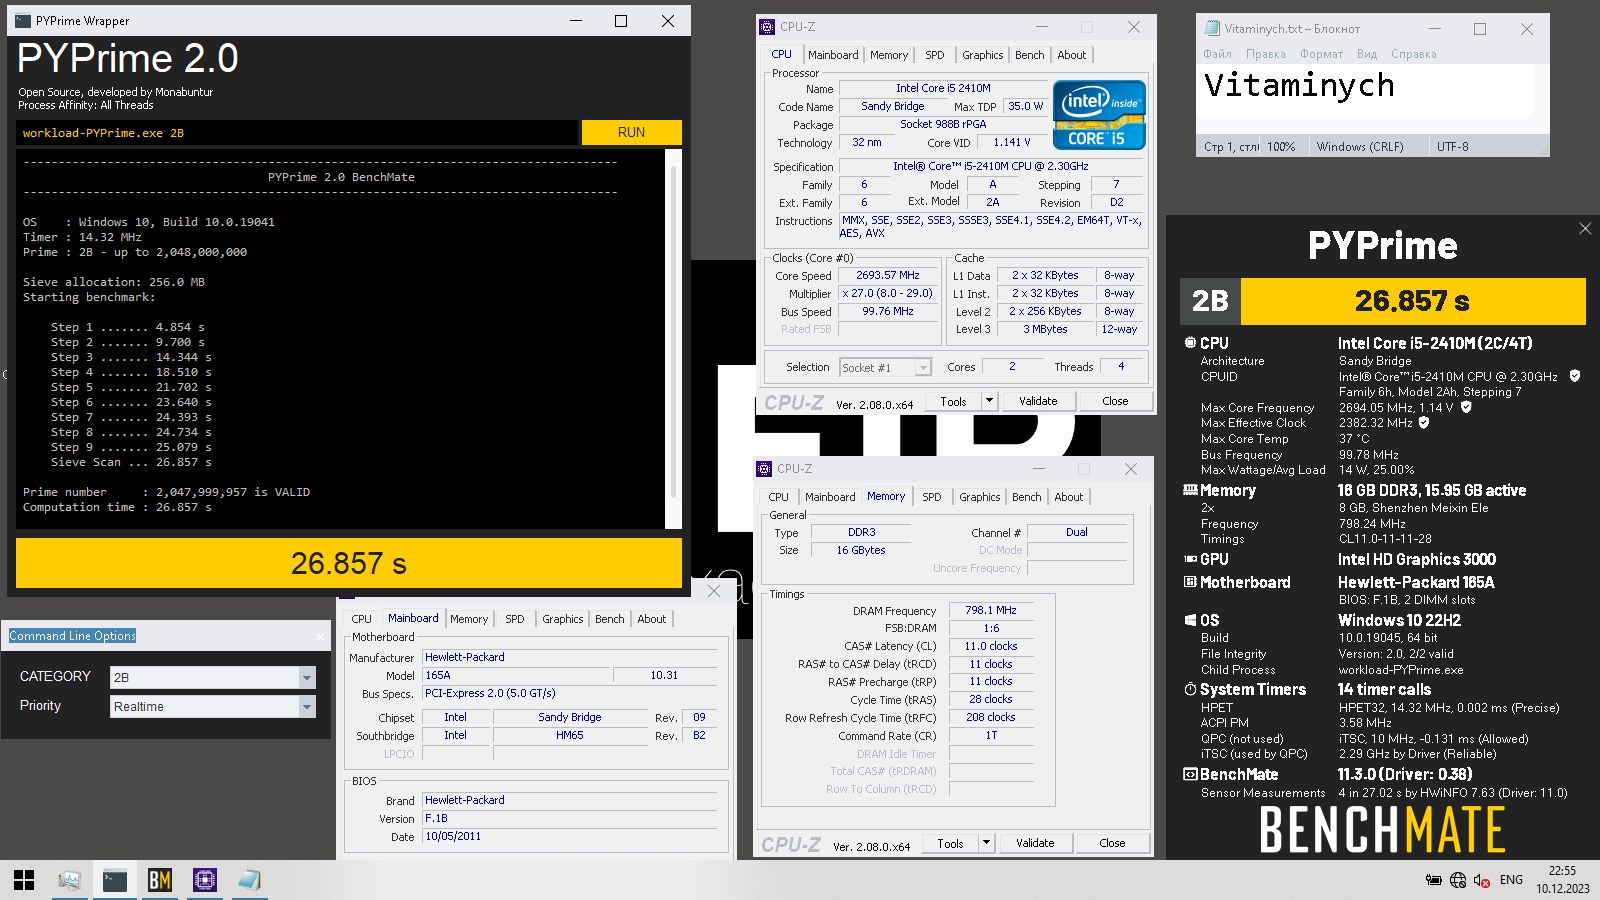1600x900 pixels.
Task: Click the Intel Core i5 logo in CPU-Z
Action: coord(1099,115)
